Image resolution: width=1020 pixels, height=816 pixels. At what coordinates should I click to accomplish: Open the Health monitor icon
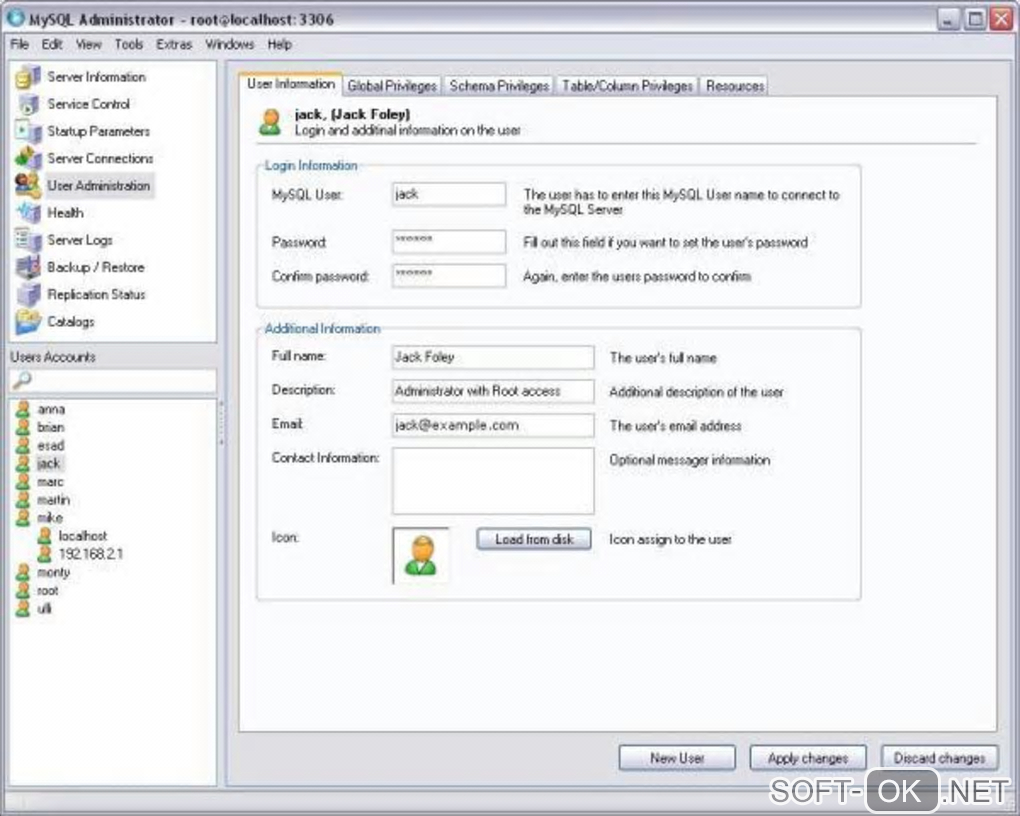(27, 213)
